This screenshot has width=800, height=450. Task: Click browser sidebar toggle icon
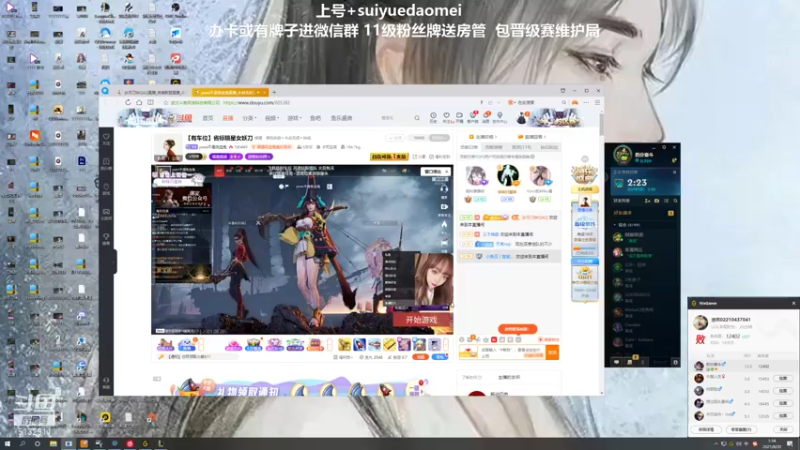coord(150,103)
